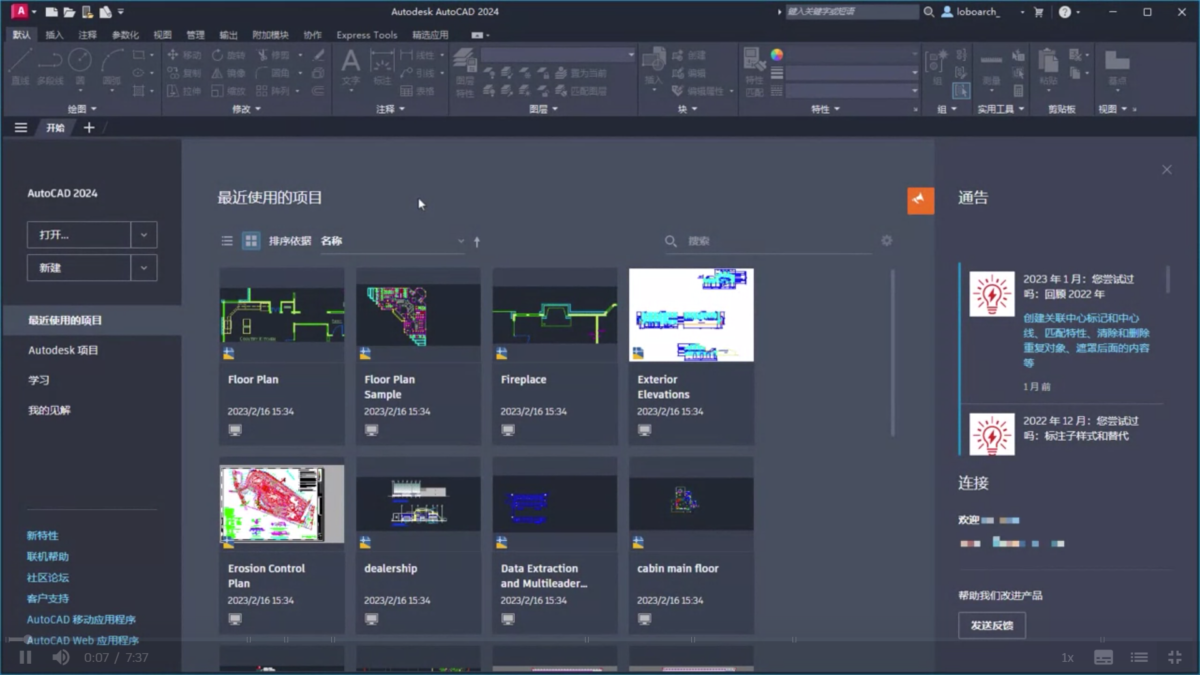This screenshot has width=1200, height=675.
Task: Click the Table (表格) tool
Action: tap(418, 91)
